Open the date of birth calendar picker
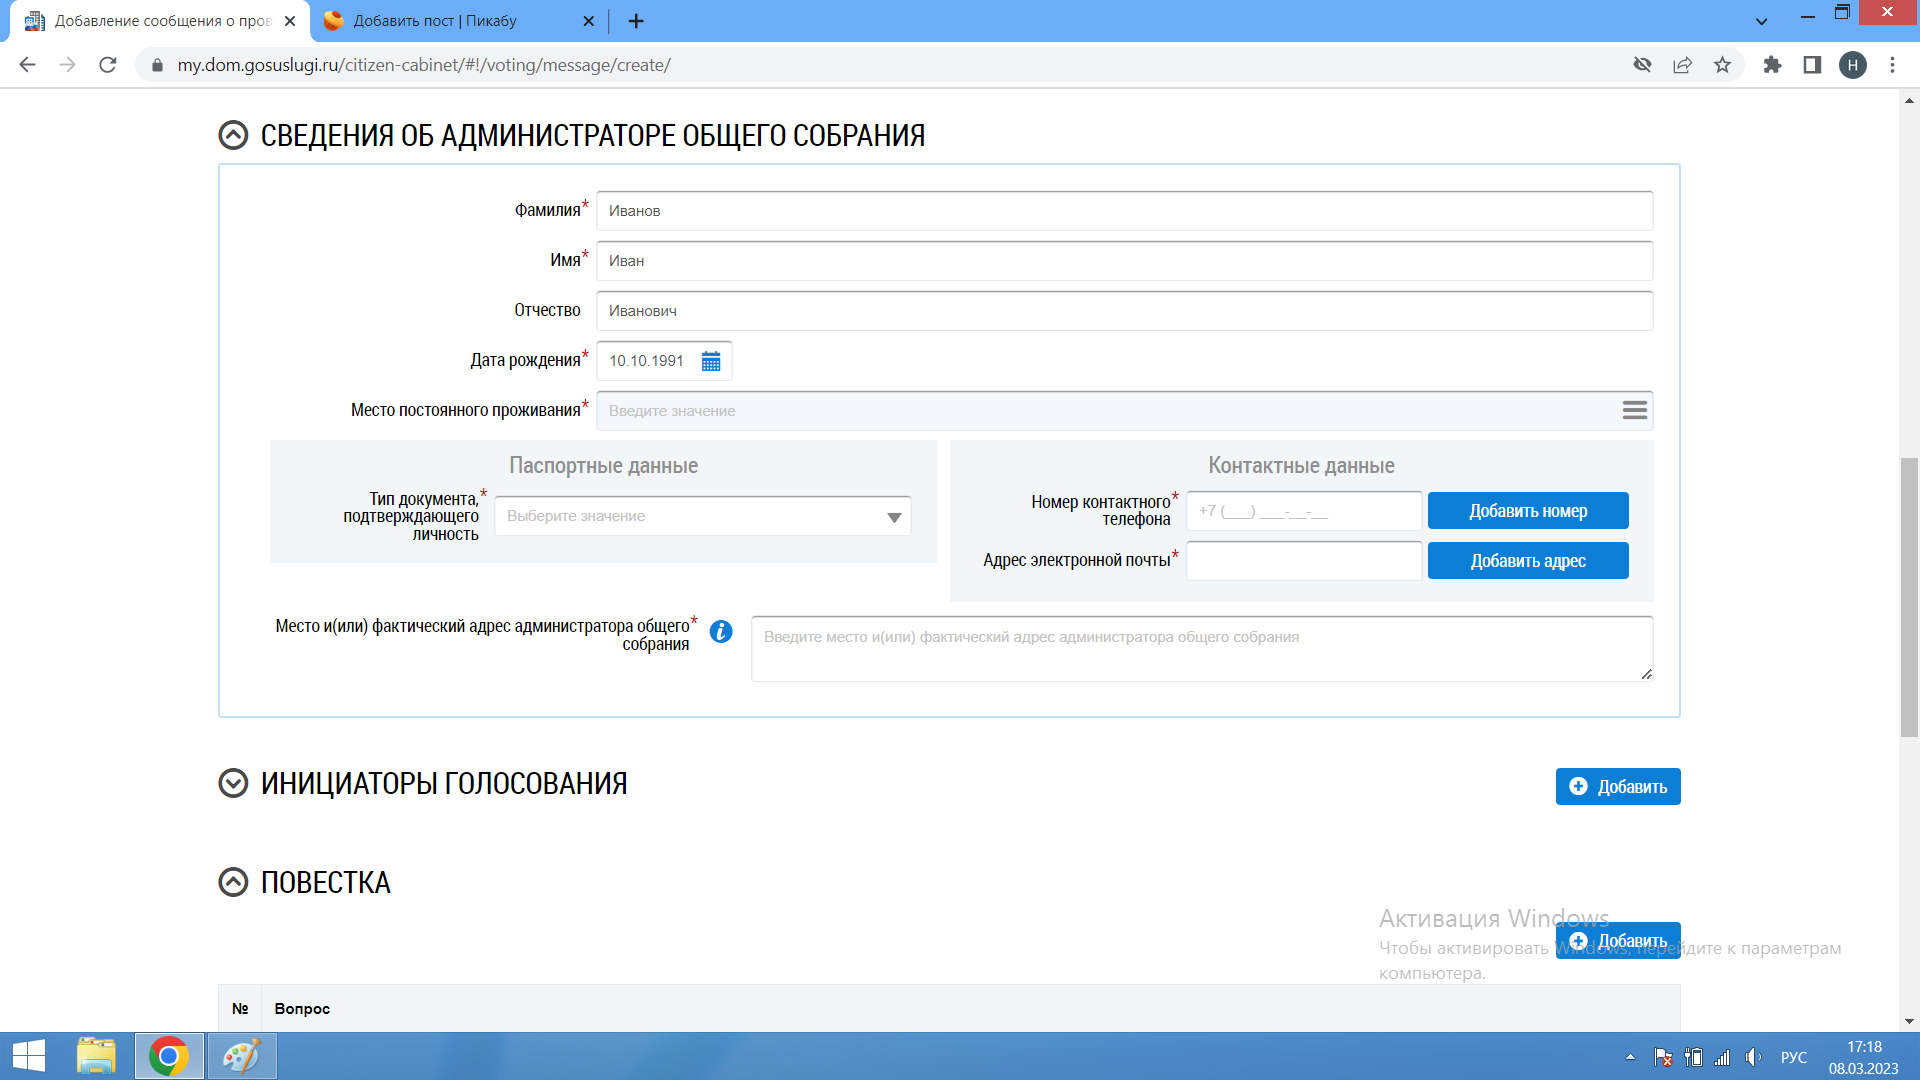This screenshot has width=1920, height=1080. [x=711, y=361]
